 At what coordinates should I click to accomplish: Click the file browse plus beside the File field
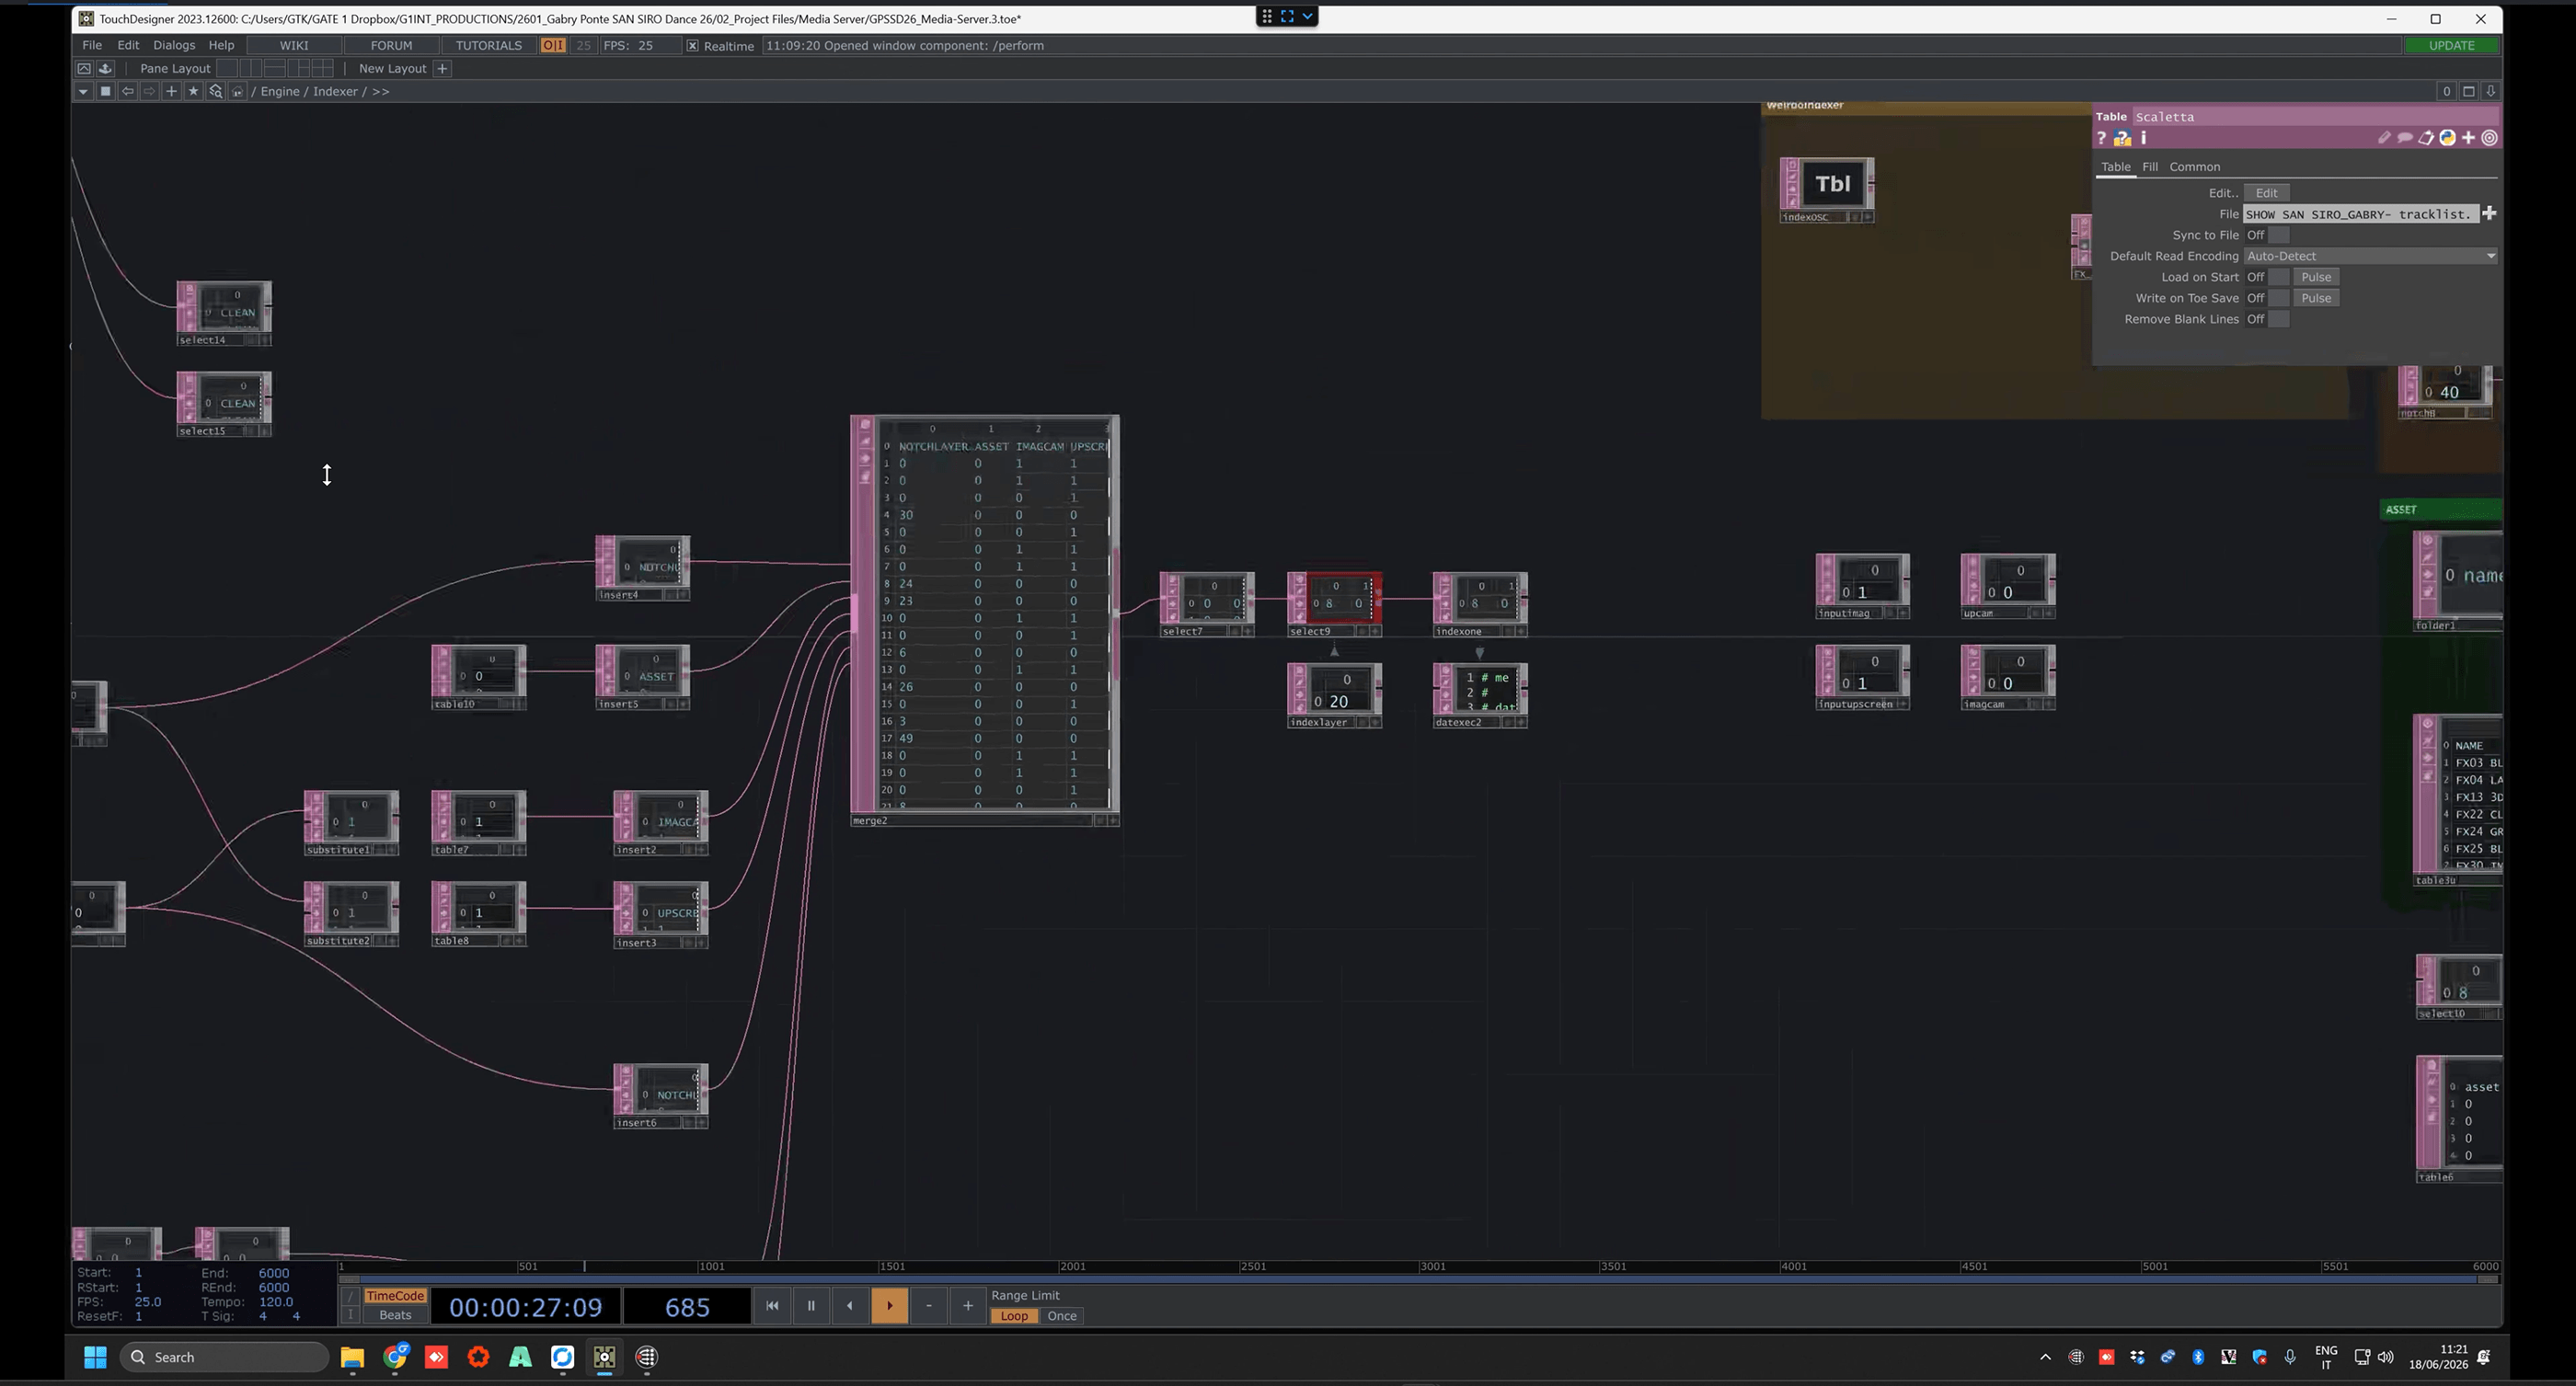pos(2489,214)
